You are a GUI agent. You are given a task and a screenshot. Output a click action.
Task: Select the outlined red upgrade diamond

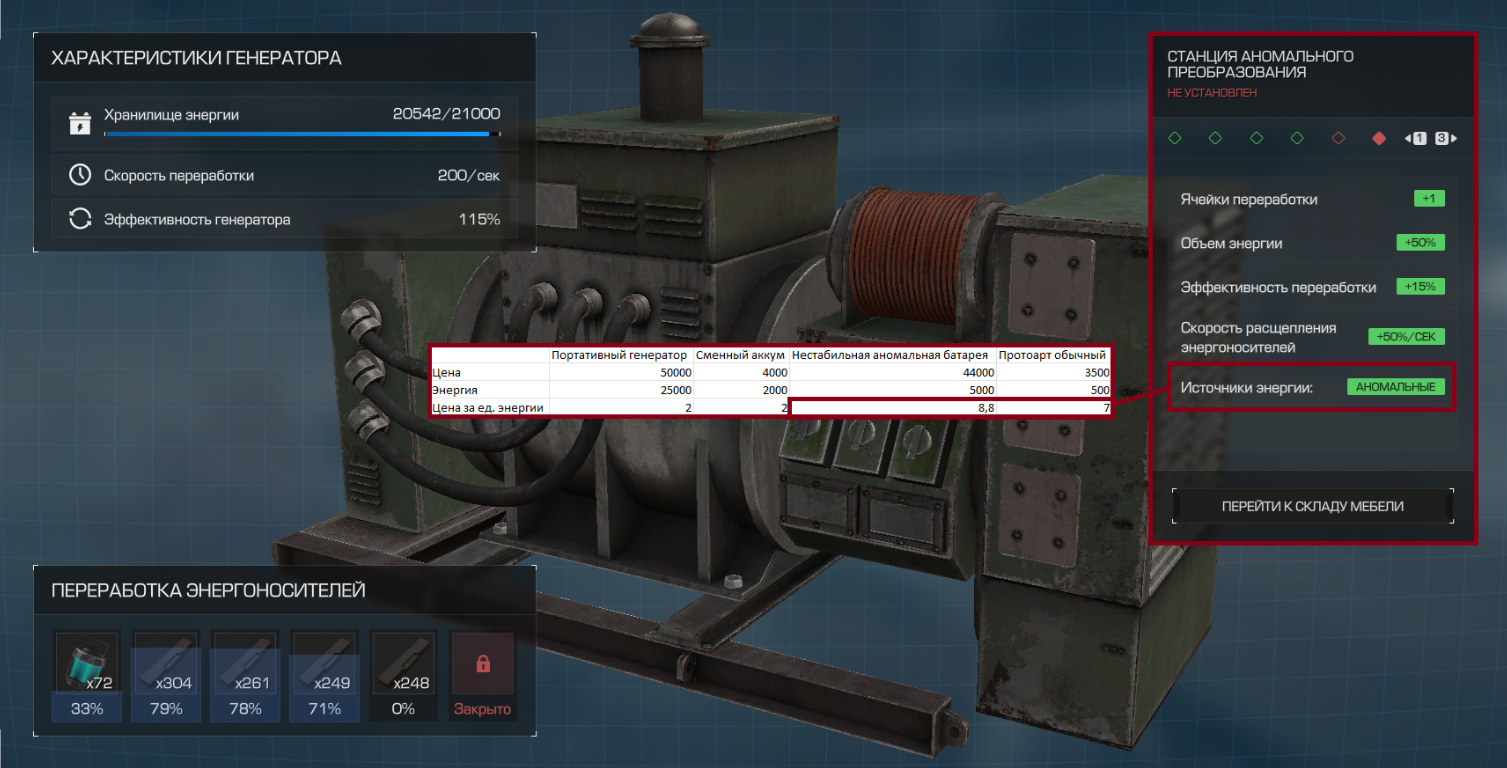1338,138
